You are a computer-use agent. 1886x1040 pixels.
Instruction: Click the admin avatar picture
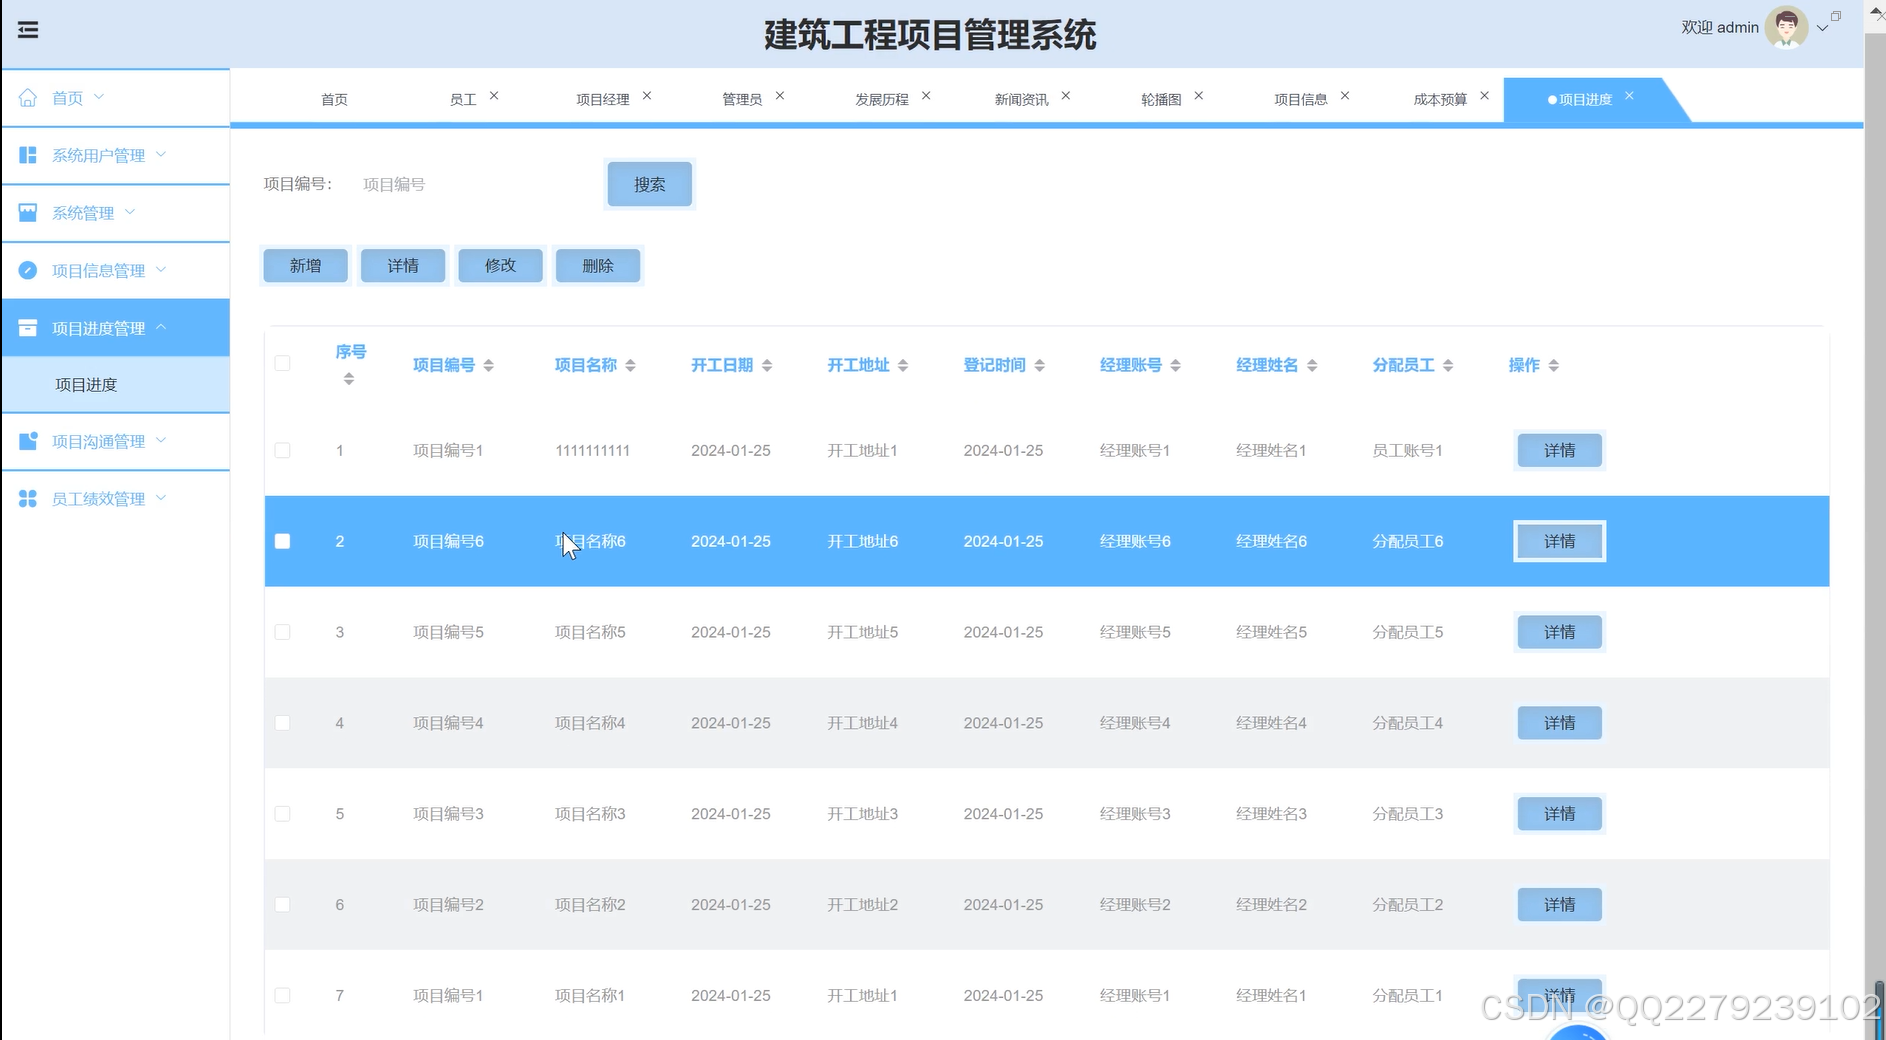pyautogui.click(x=1787, y=27)
